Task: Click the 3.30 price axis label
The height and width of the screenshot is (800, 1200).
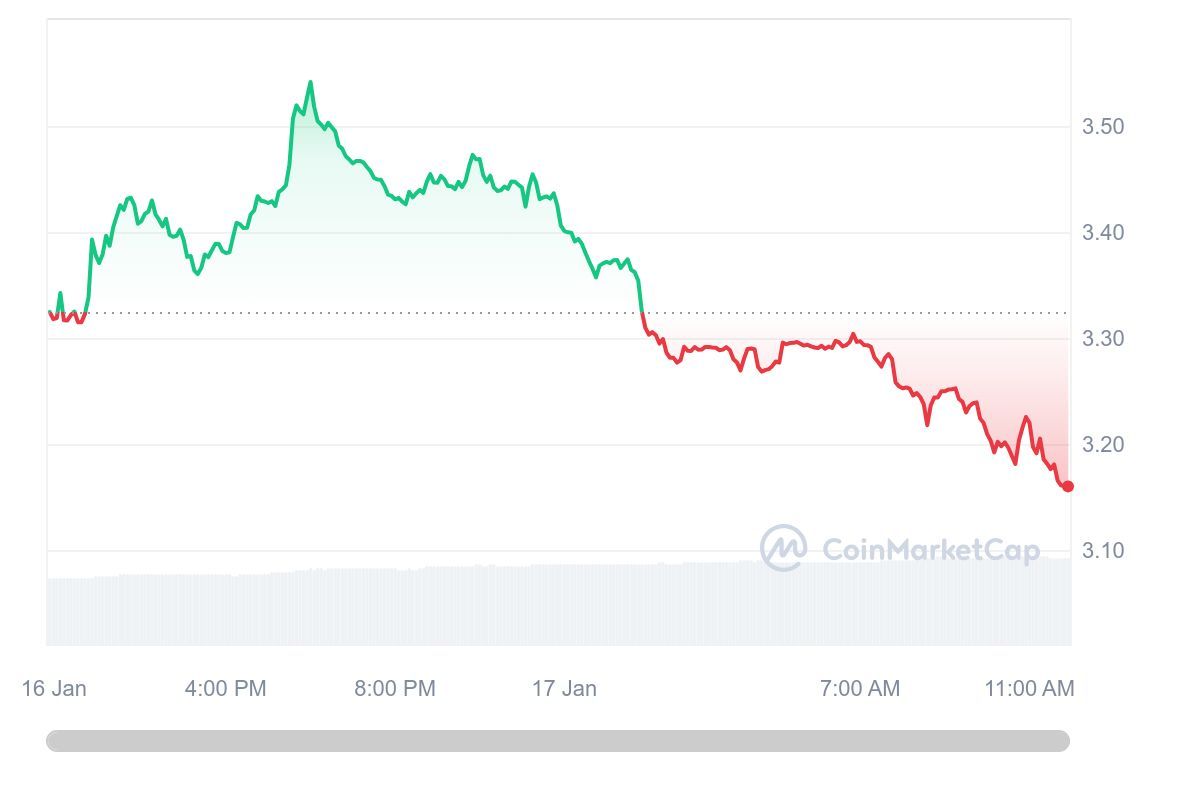Action: pyautogui.click(x=1103, y=338)
